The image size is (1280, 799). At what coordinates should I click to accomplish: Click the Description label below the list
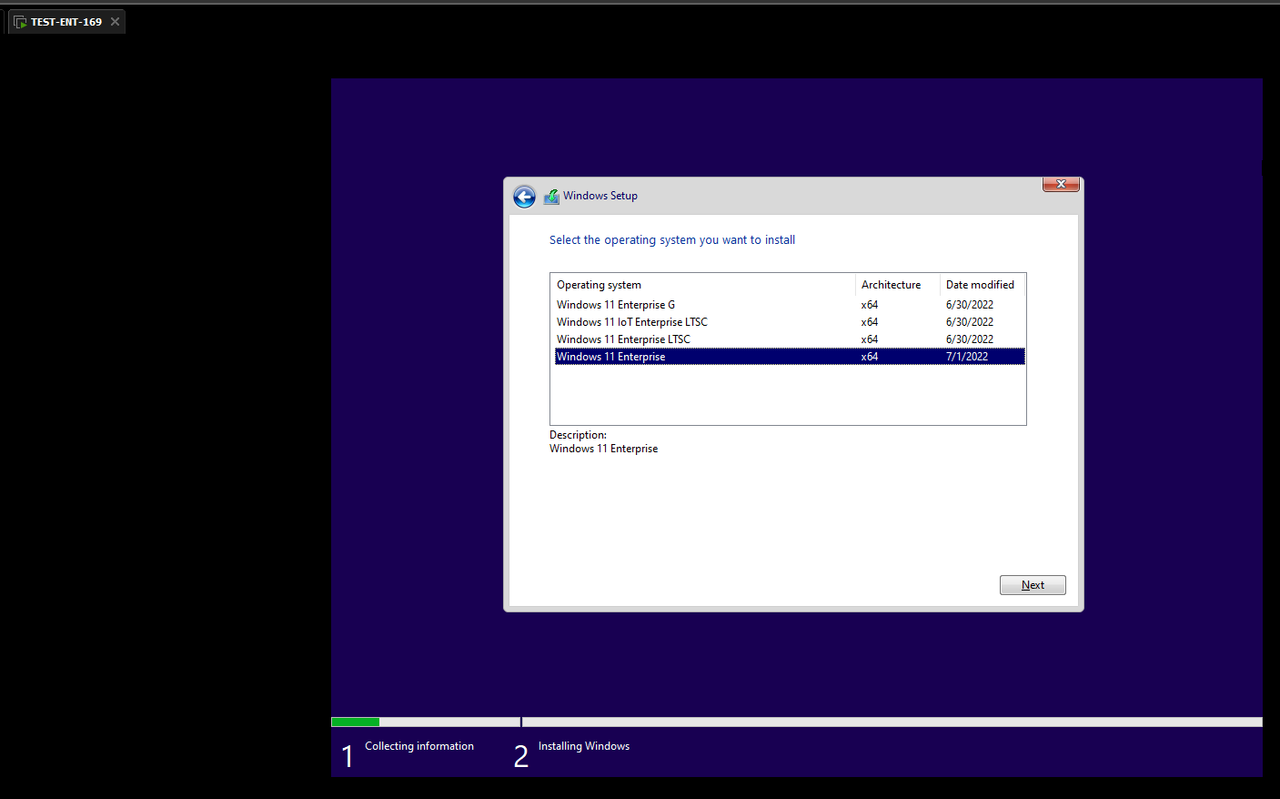[578, 435]
